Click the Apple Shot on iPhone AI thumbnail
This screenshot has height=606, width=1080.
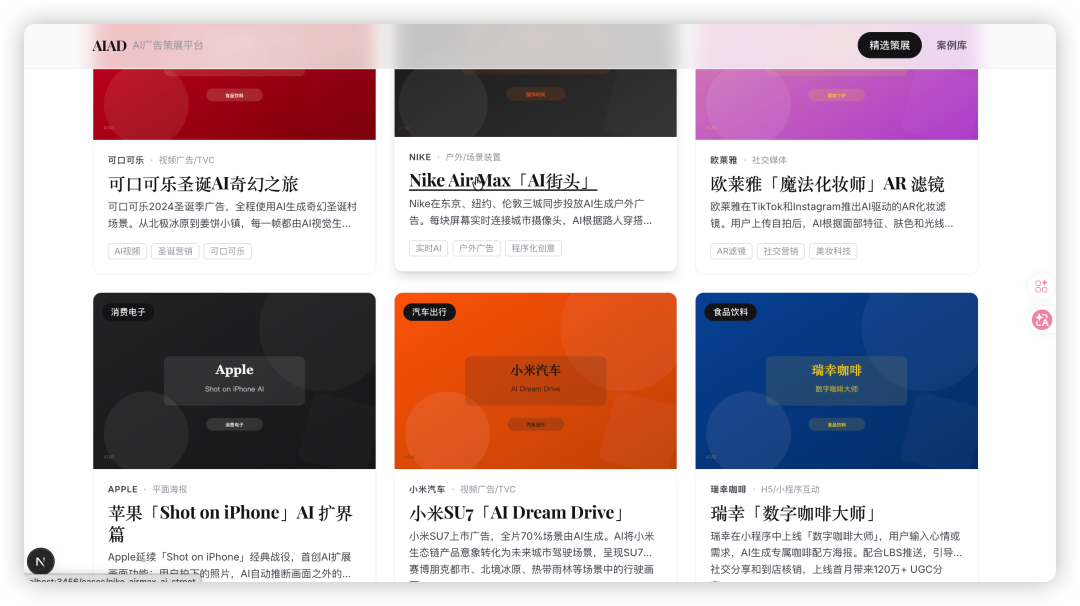pos(234,381)
